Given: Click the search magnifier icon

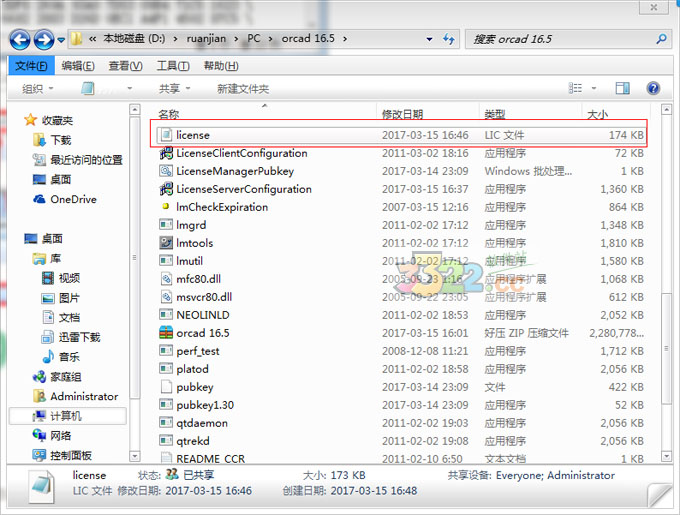Looking at the screenshot, I should tap(661, 39).
